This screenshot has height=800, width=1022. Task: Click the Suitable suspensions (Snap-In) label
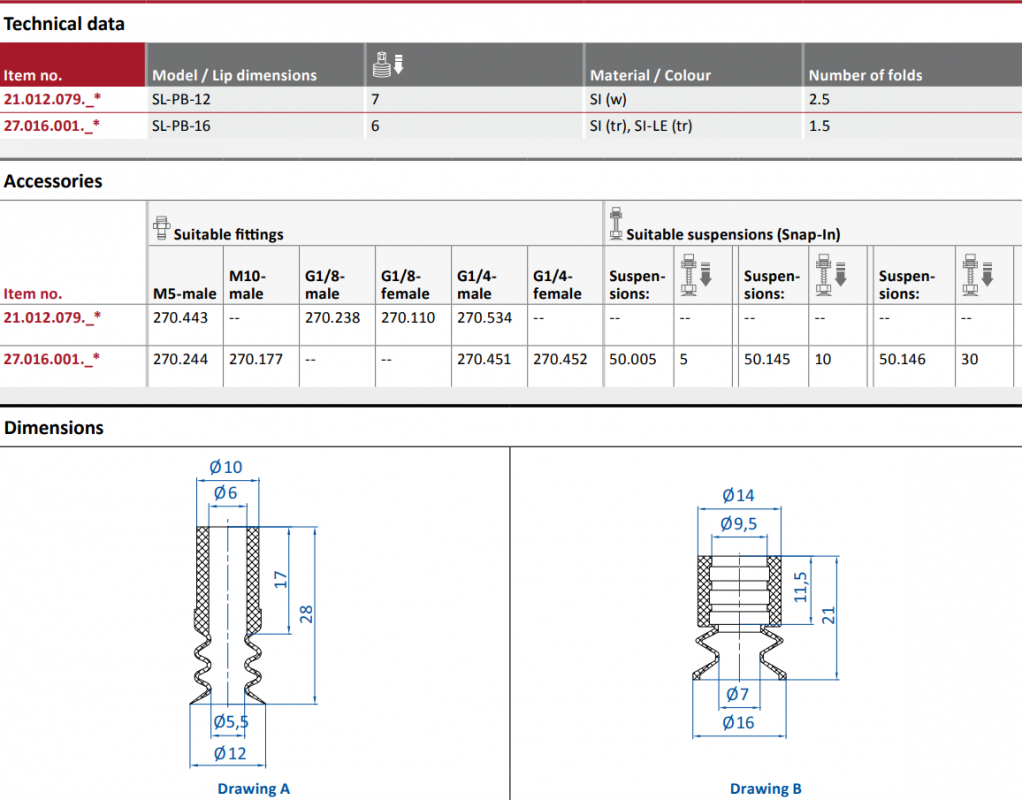coord(733,234)
